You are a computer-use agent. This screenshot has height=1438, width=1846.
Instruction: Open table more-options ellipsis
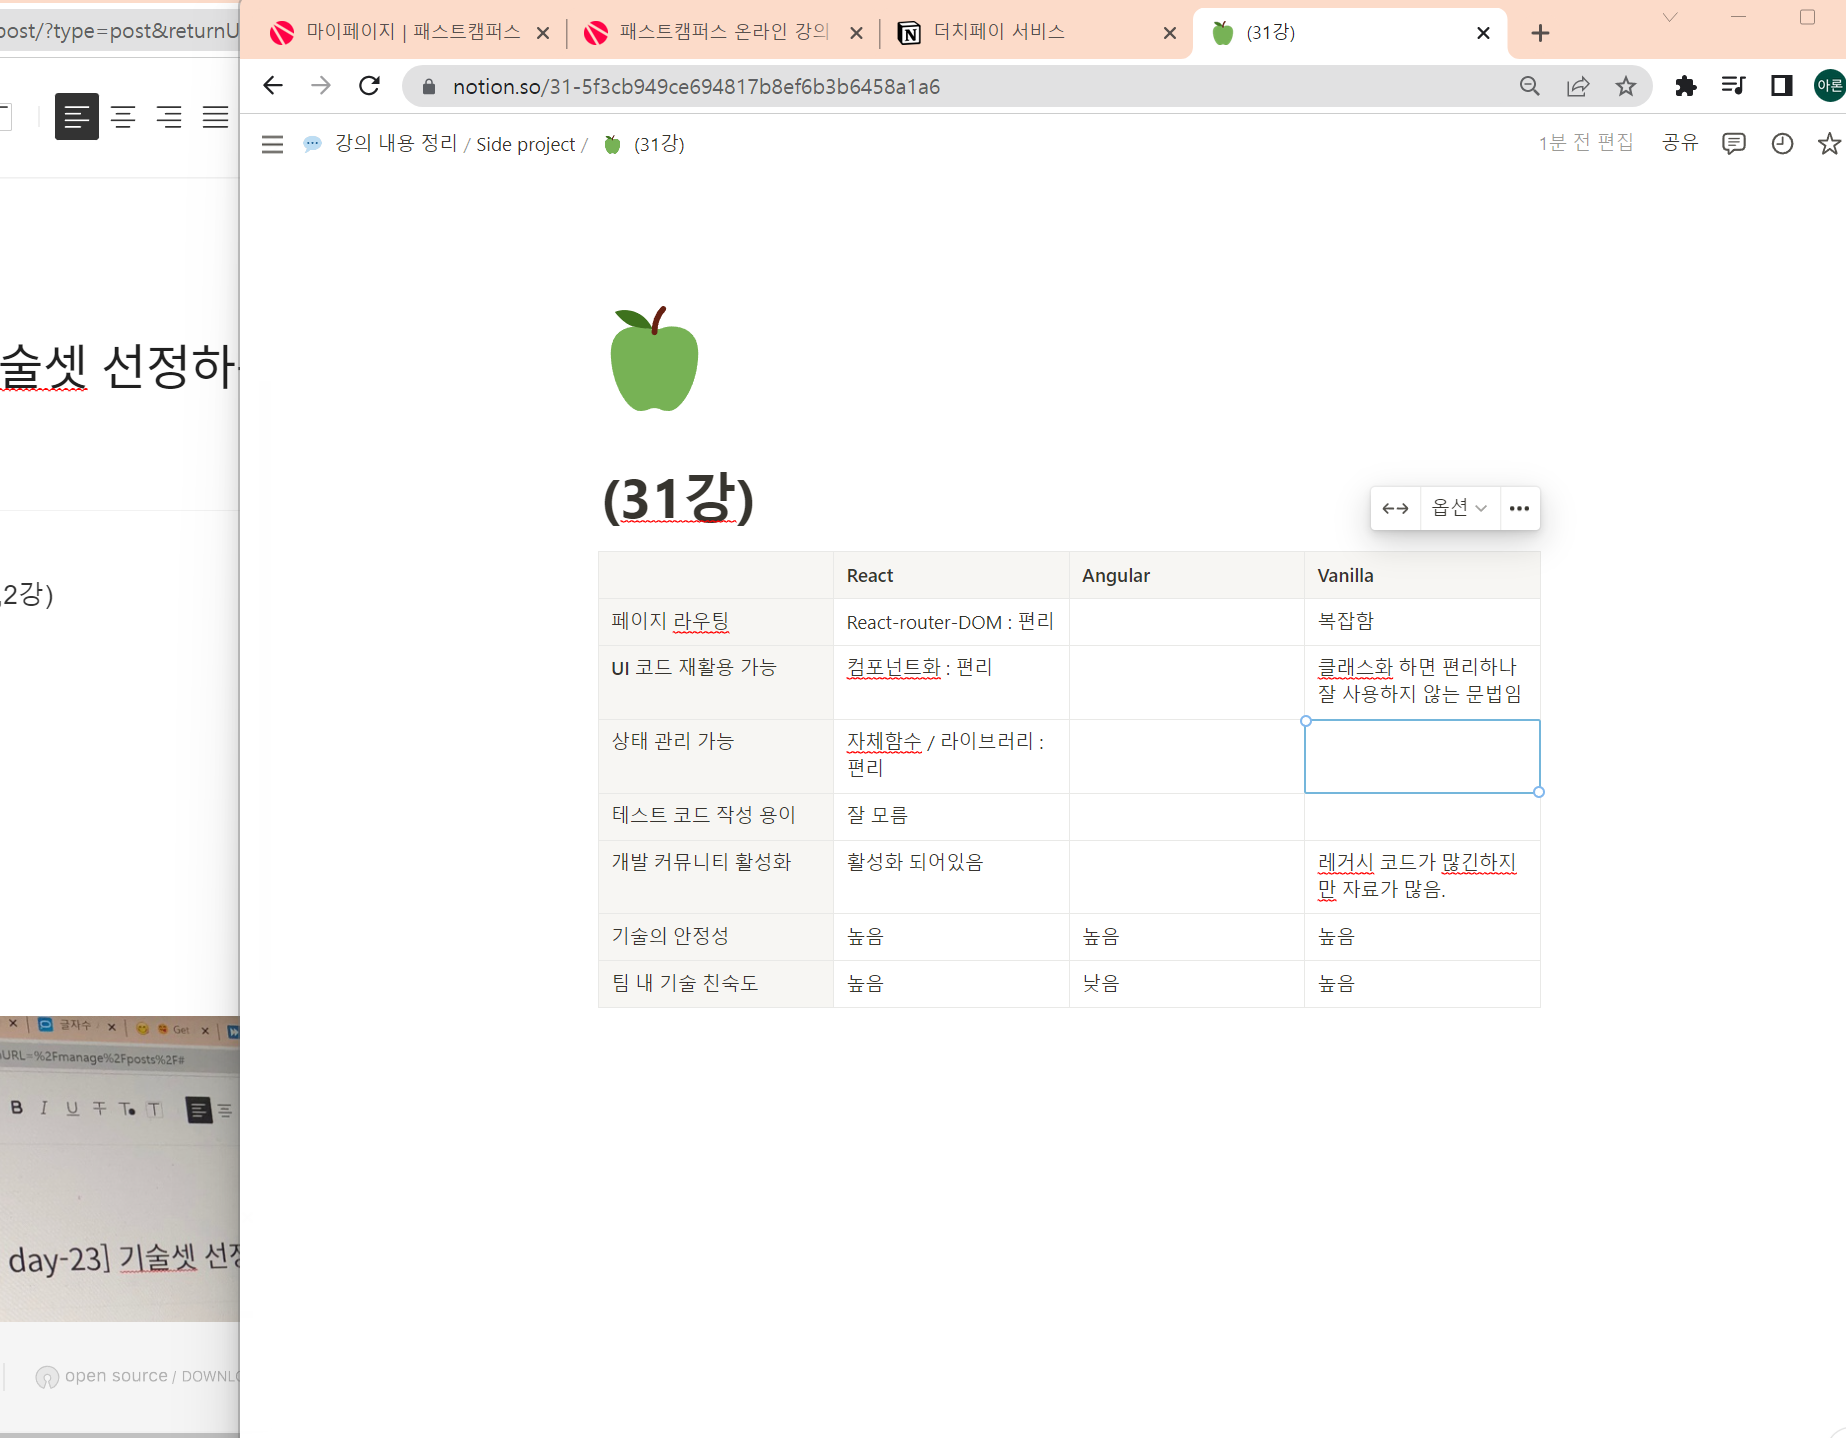click(1519, 508)
